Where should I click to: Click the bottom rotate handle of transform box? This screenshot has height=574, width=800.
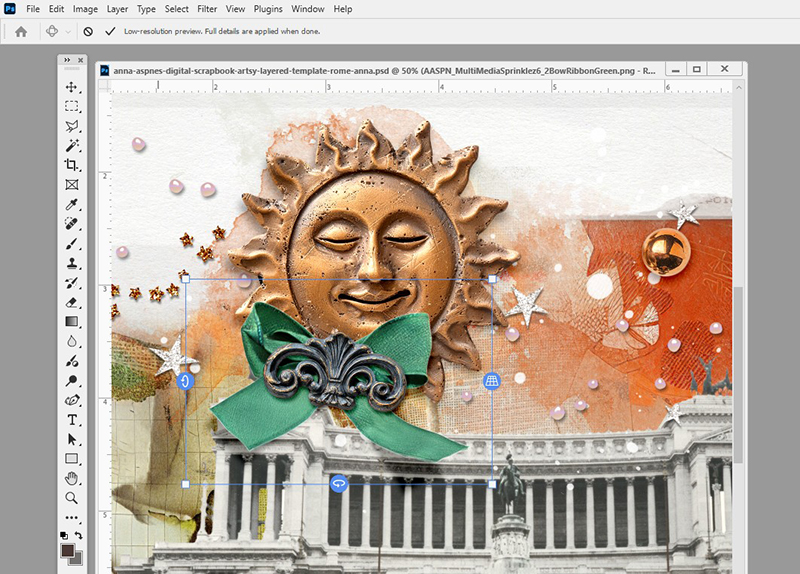pyautogui.click(x=339, y=483)
